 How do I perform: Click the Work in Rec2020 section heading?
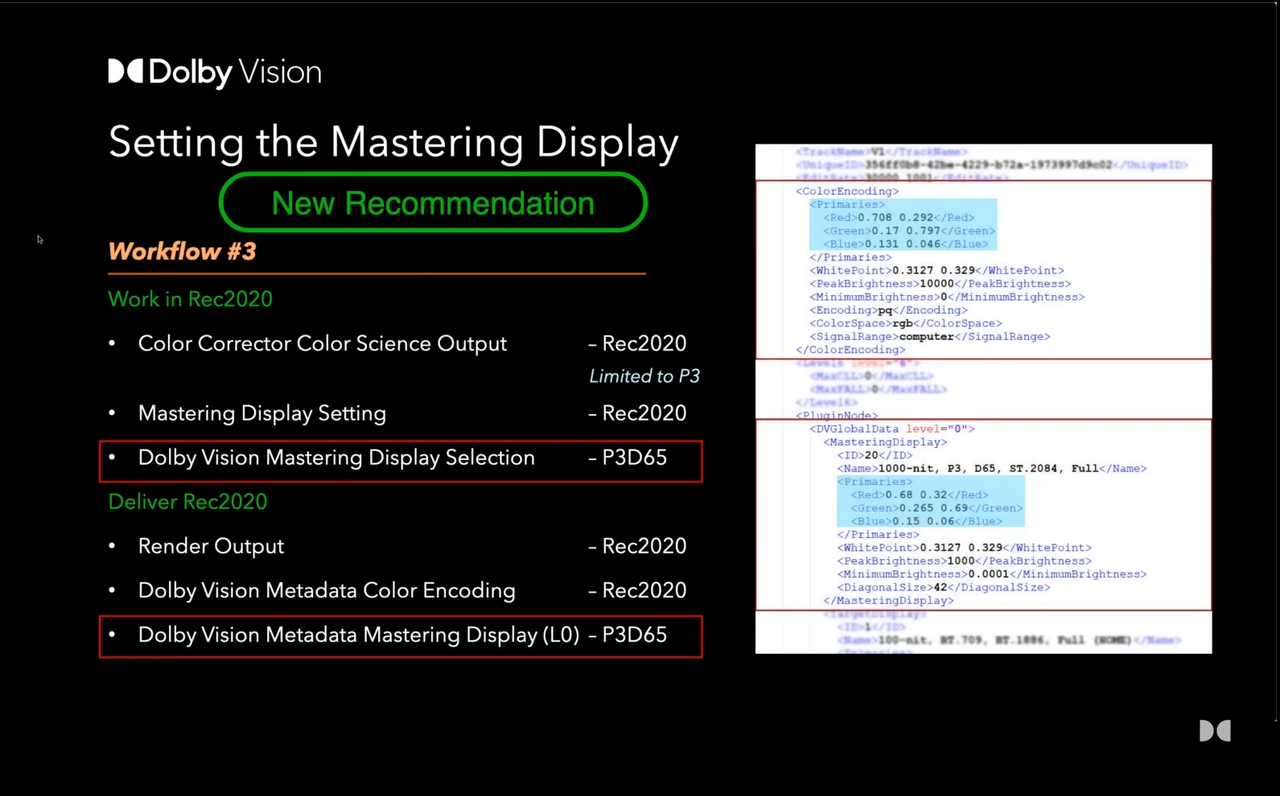click(x=190, y=298)
